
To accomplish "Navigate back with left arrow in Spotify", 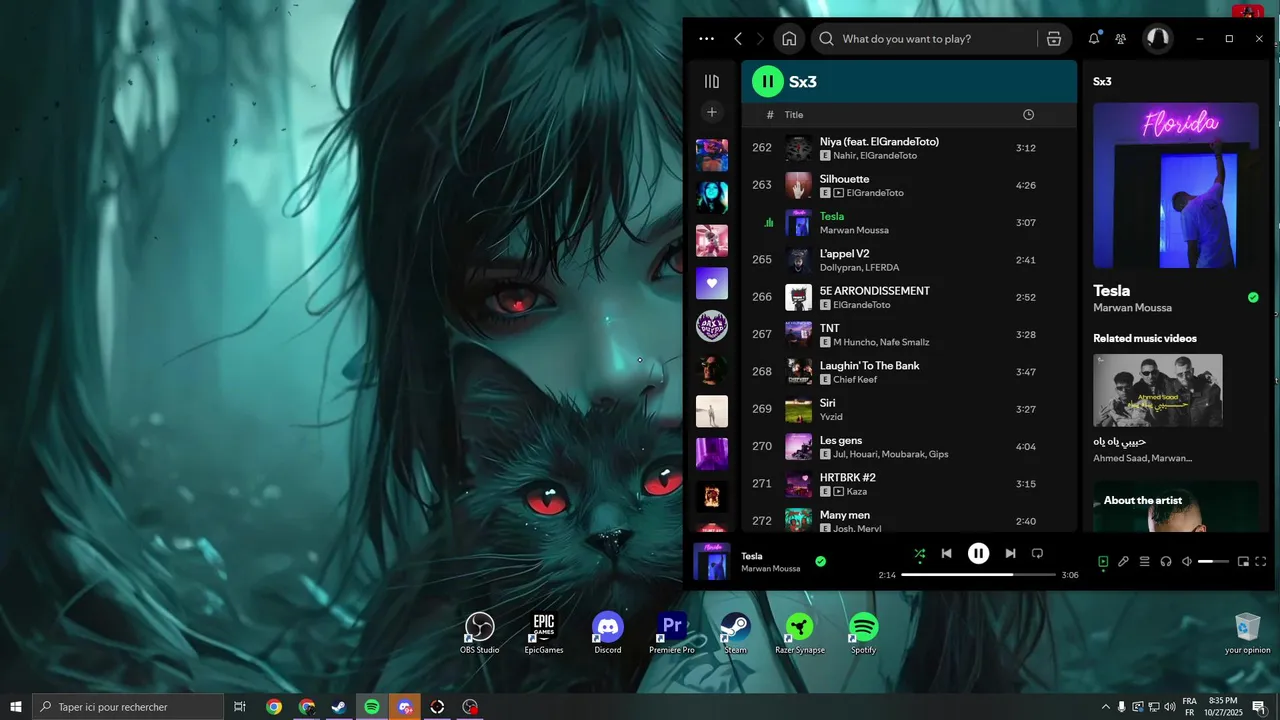I will [738, 39].
